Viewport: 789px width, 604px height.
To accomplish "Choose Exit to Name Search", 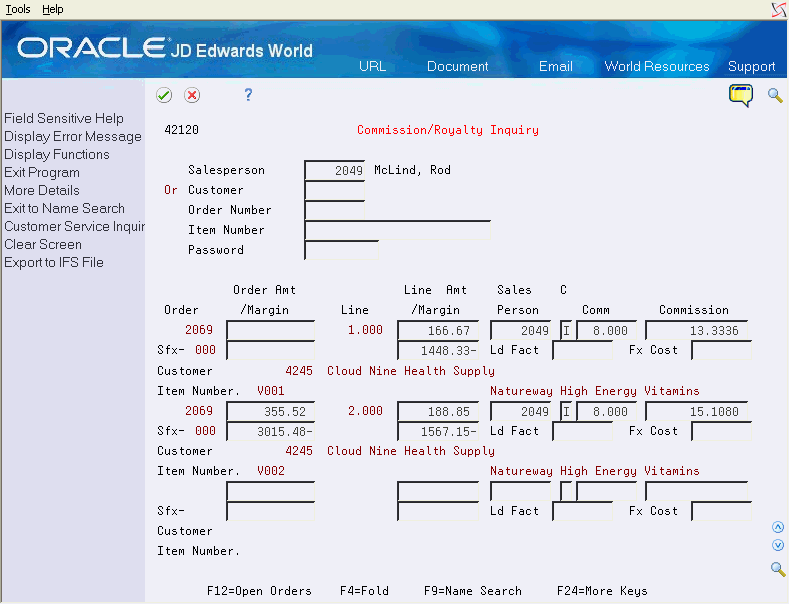I will (64, 208).
